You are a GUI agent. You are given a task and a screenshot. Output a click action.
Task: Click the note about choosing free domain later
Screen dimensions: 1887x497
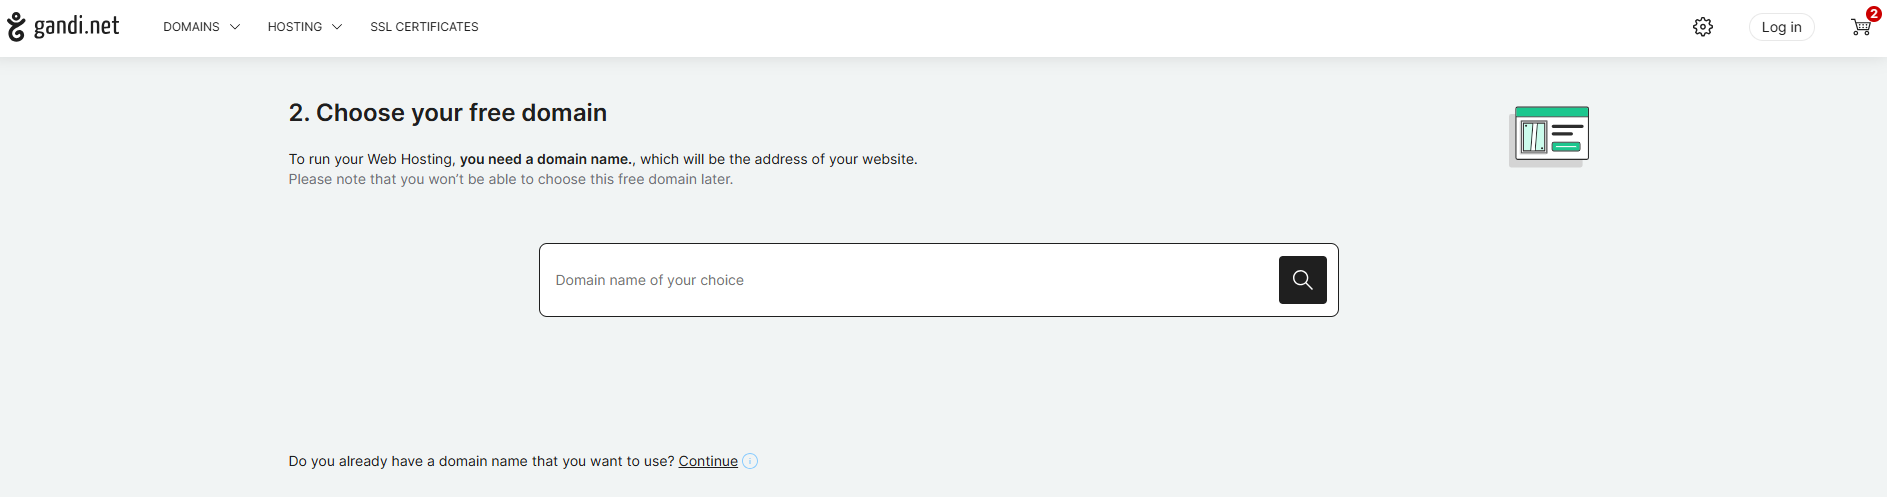pos(511,179)
